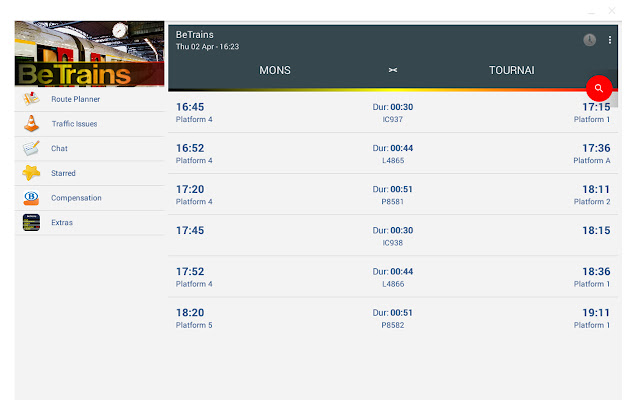Click the Extras departure board icon
The width and height of the screenshot is (640, 400).
(x=31, y=222)
